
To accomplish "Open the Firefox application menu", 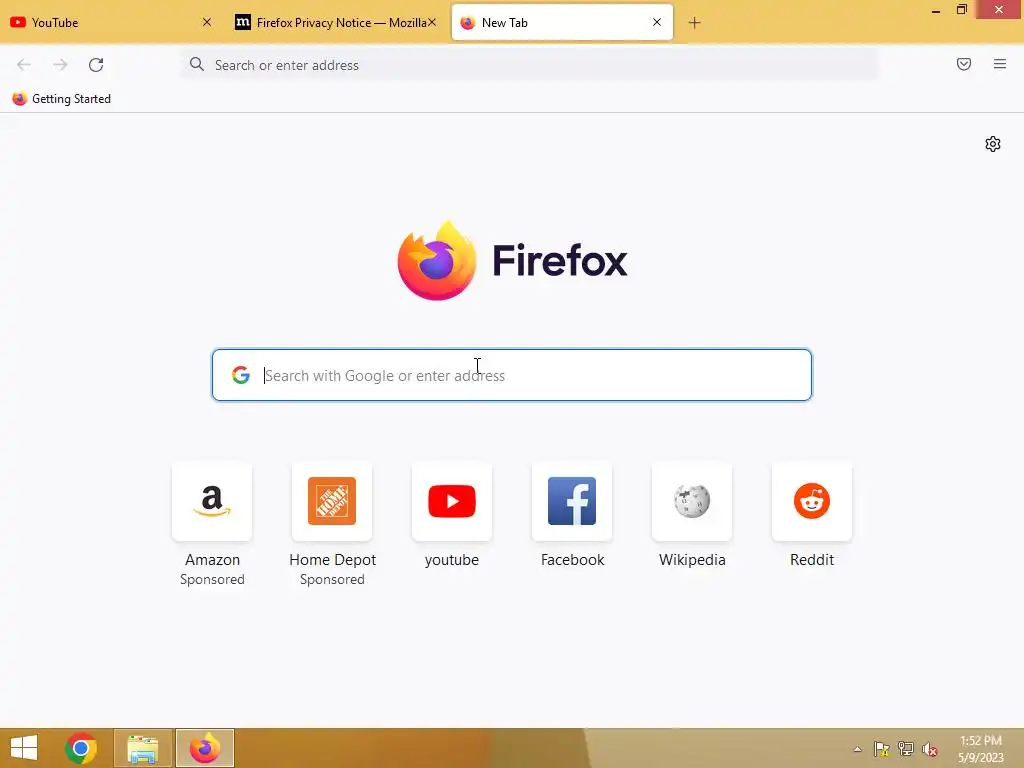I will click(x=1000, y=64).
